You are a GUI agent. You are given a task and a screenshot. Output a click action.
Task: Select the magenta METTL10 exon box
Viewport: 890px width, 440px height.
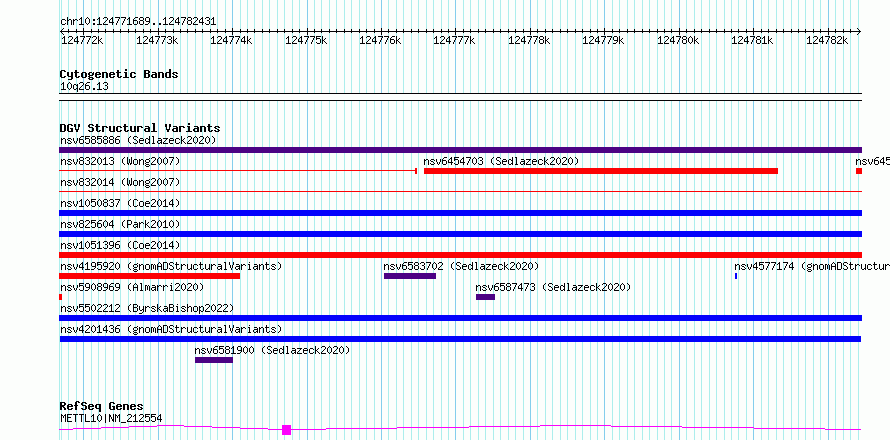[287, 430]
